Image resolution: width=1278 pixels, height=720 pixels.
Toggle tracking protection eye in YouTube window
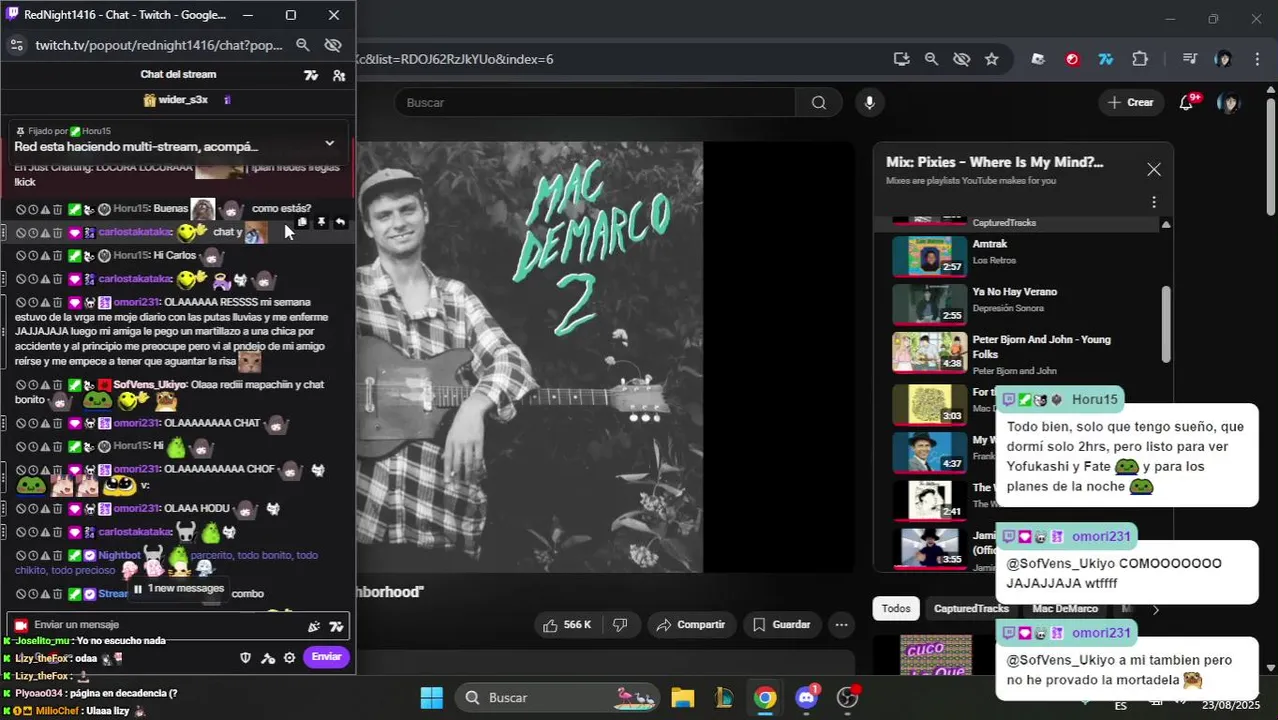[962, 59]
